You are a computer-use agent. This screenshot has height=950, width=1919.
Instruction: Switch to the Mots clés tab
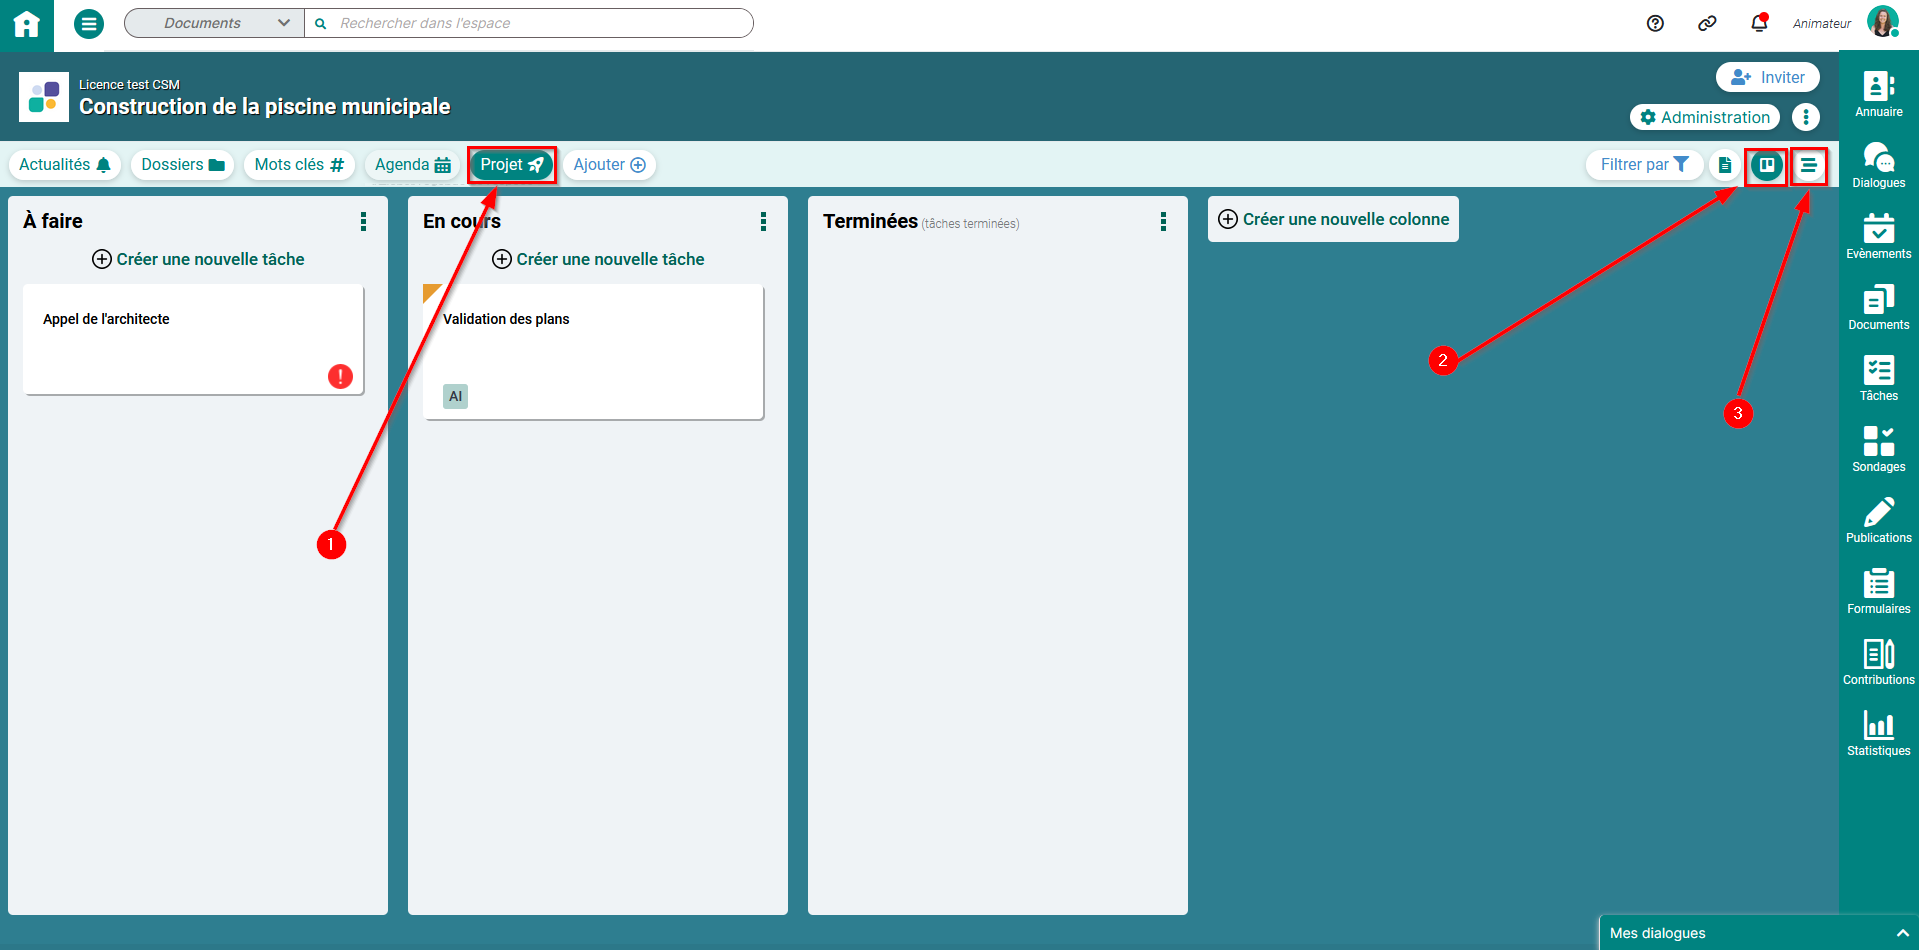299,165
